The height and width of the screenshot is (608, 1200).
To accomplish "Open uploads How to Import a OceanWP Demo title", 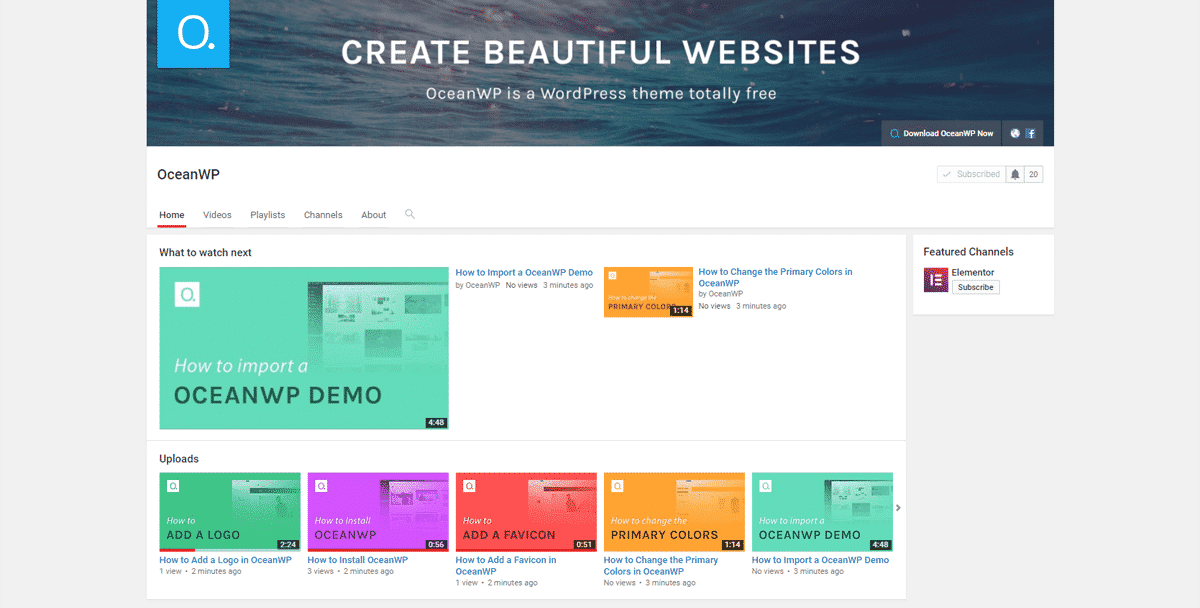I will (820, 560).
